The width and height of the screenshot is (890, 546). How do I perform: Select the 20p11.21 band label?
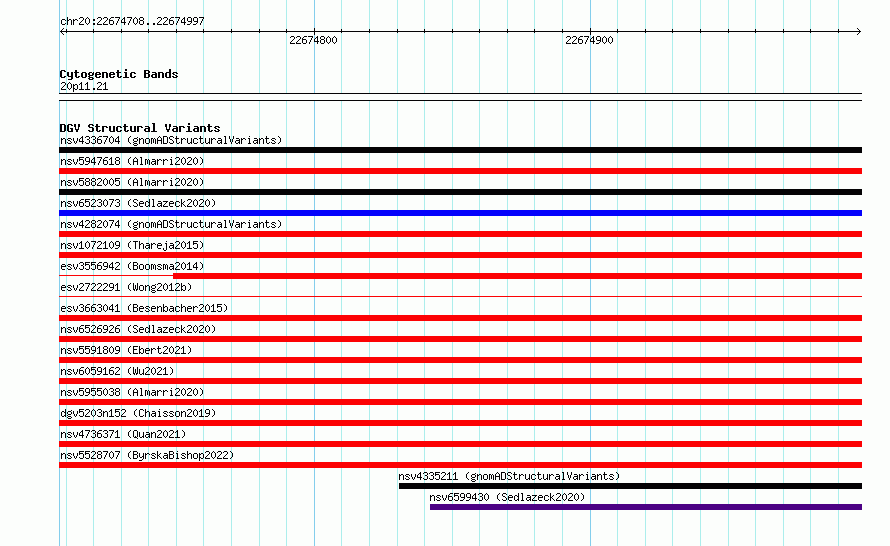tap(84, 86)
